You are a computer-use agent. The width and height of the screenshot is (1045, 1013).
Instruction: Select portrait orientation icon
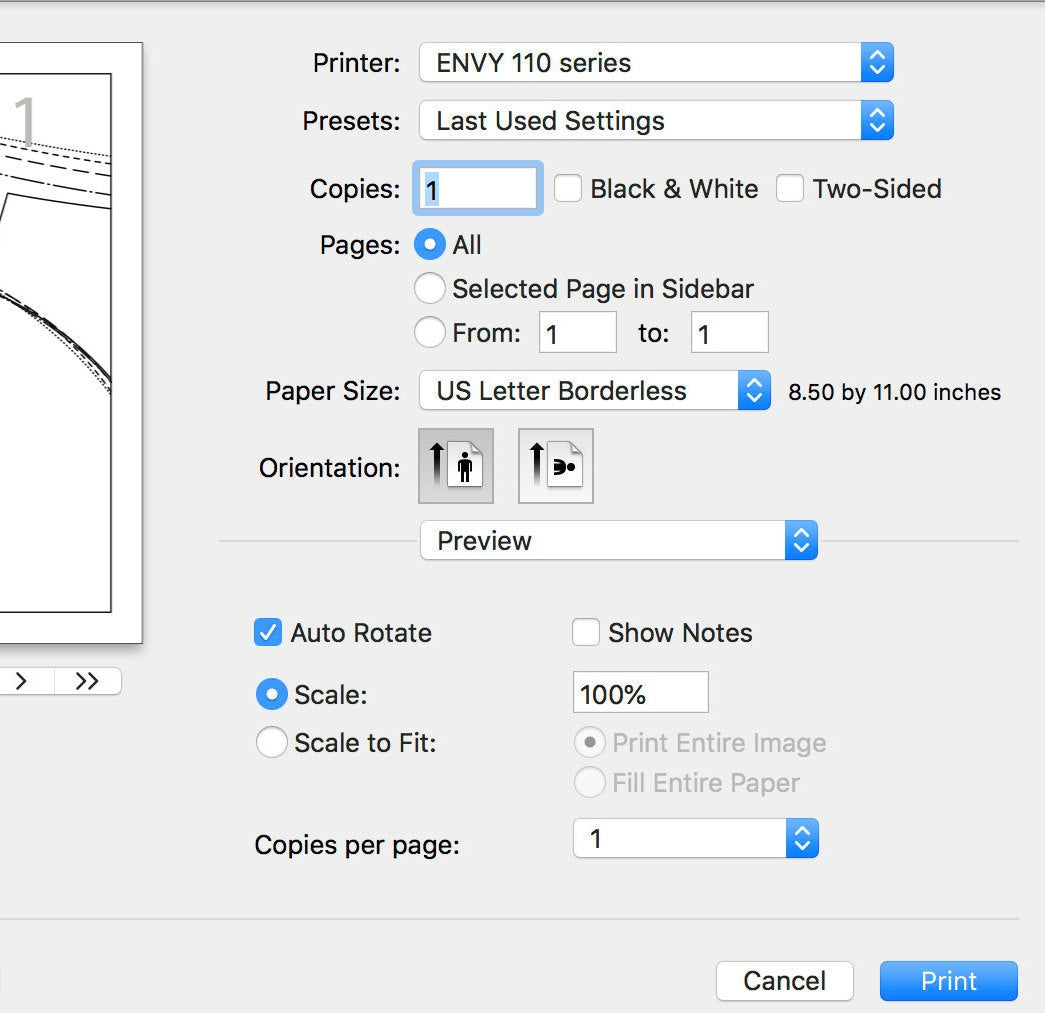[455, 466]
